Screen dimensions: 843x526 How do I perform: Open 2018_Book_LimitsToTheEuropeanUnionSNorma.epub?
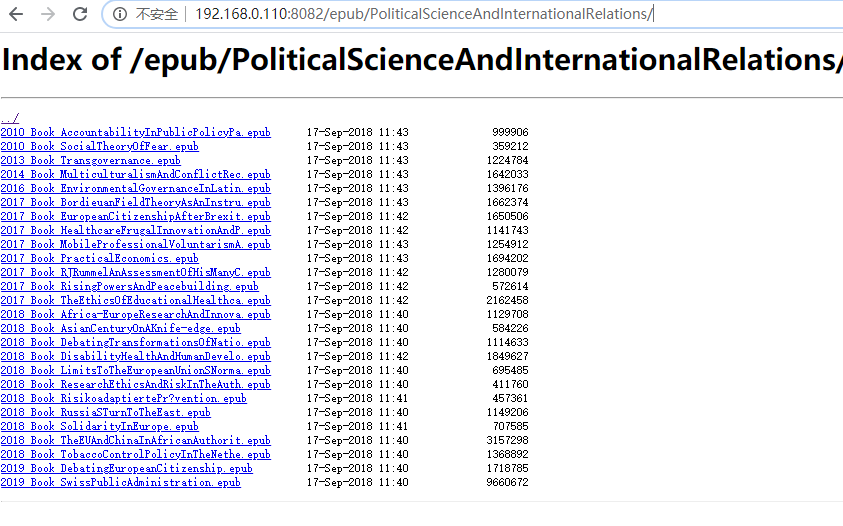coord(135,370)
